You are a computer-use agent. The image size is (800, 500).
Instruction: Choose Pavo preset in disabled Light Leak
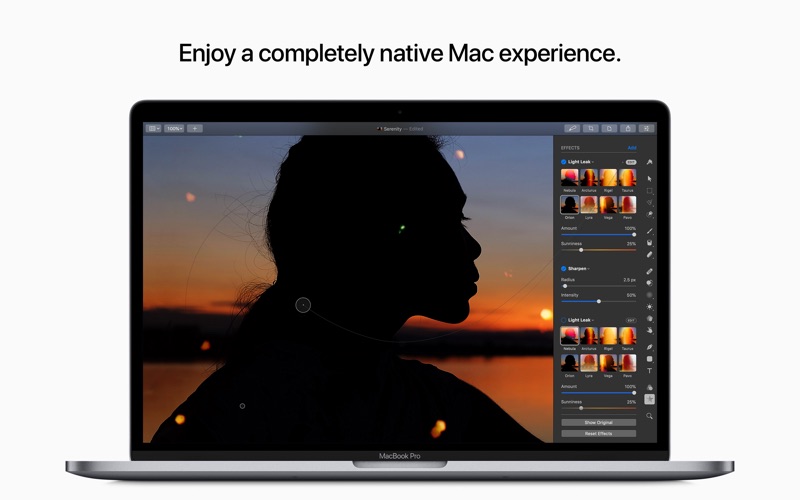pos(628,363)
